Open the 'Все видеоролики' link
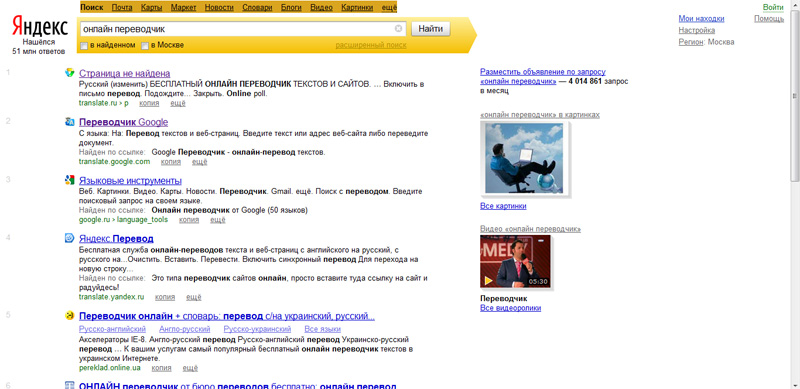This screenshot has width=800, height=389. tap(510, 308)
